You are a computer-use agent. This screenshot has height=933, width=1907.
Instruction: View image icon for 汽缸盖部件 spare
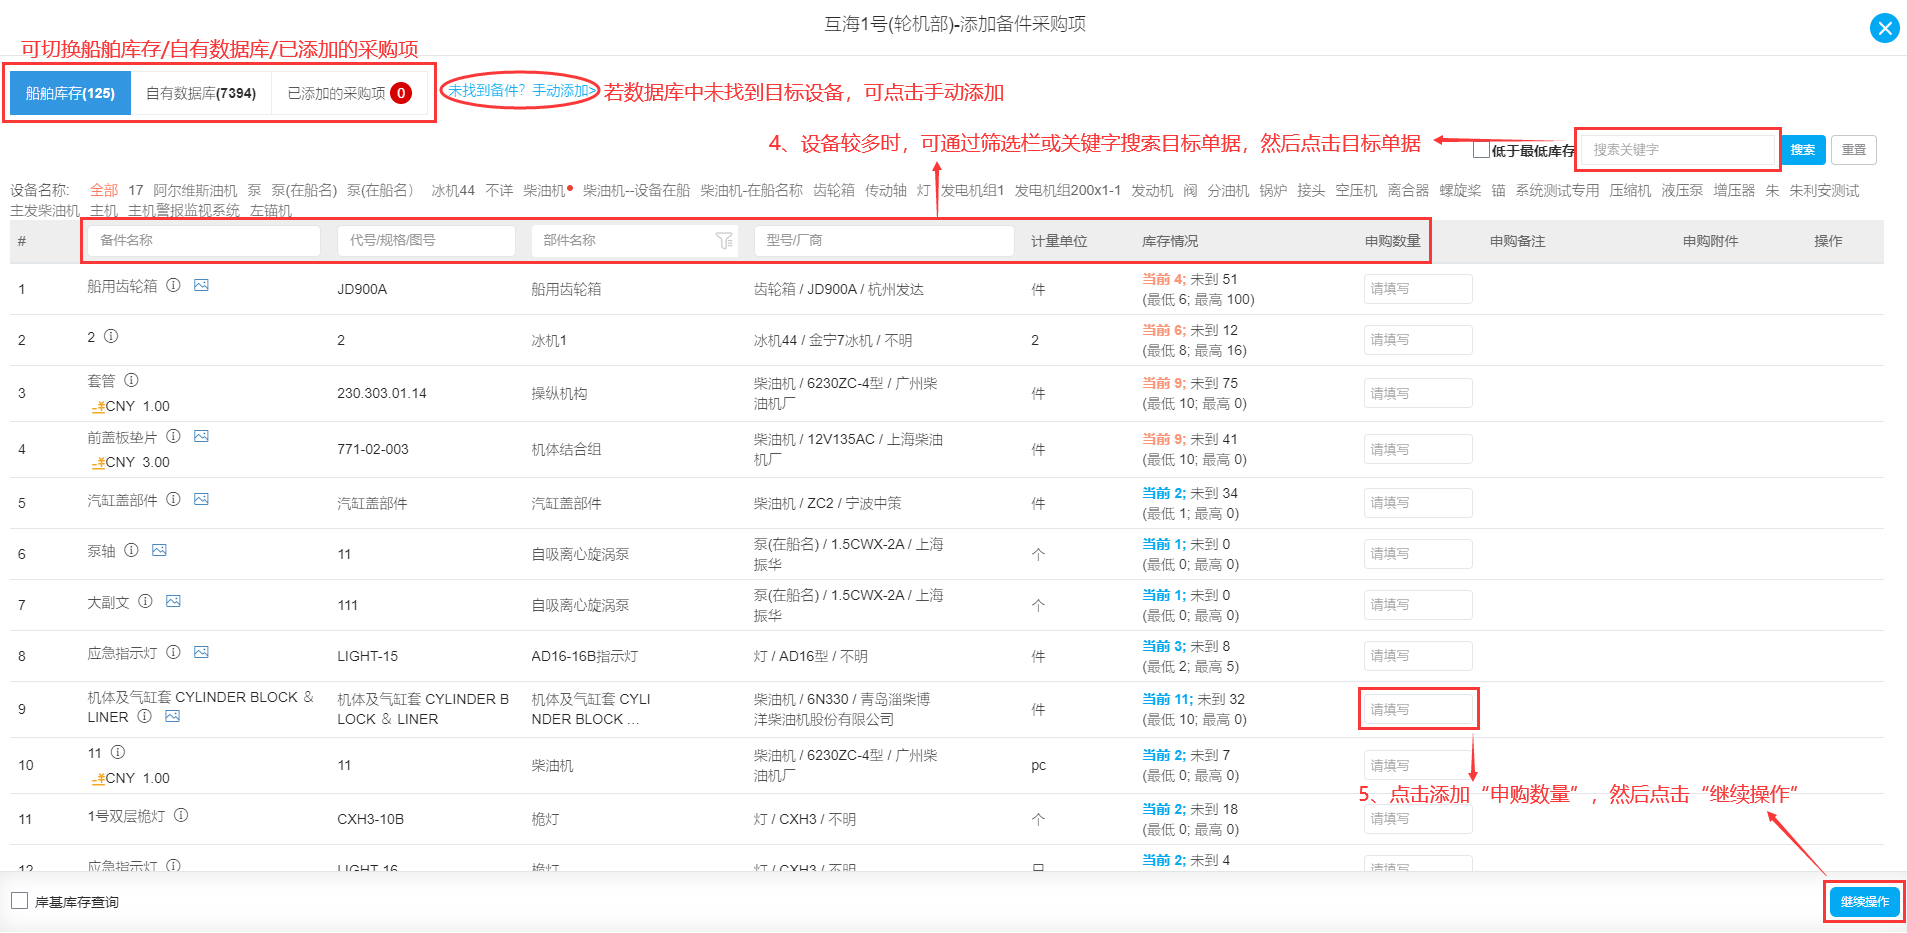201,499
